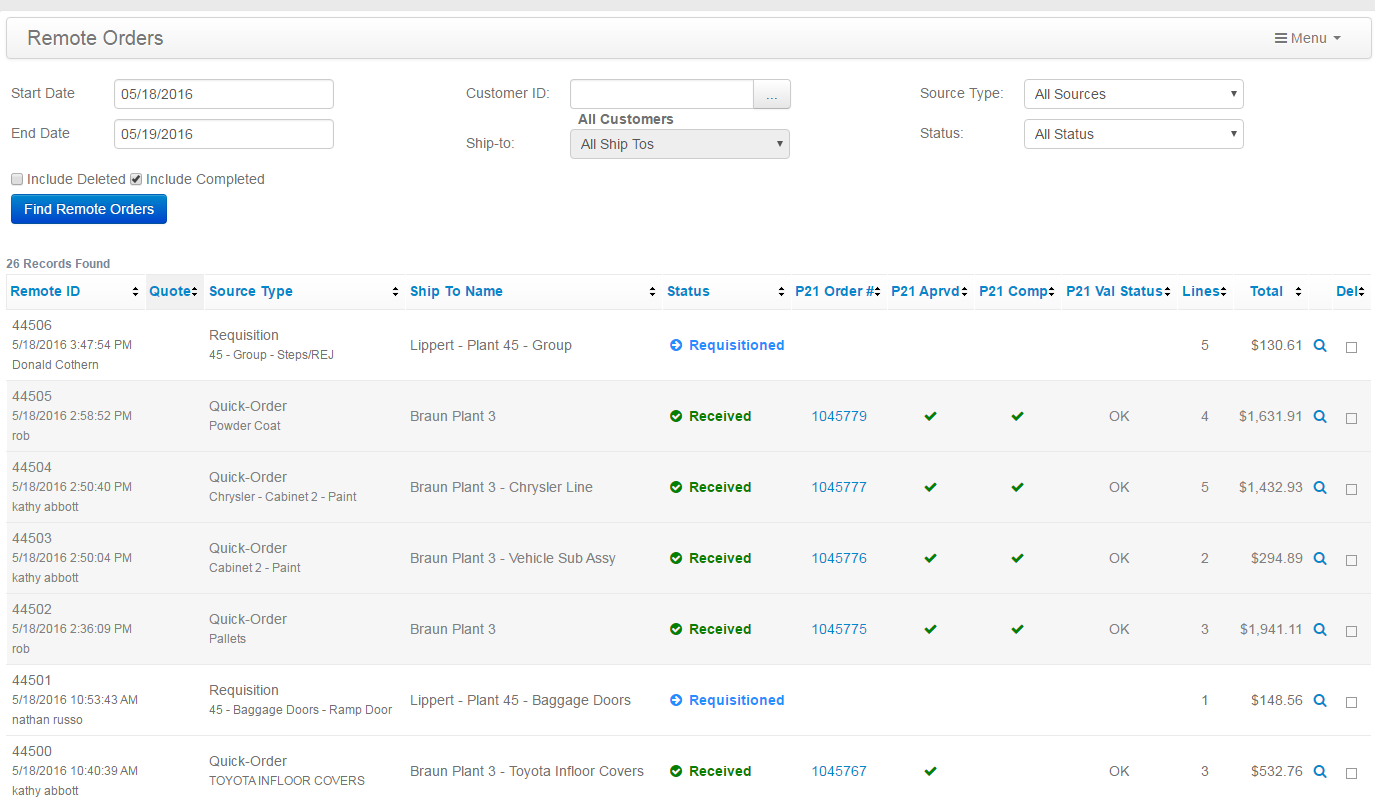The image size is (1375, 800).
Task: Sort by P21 Comp column
Action: 1017,291
